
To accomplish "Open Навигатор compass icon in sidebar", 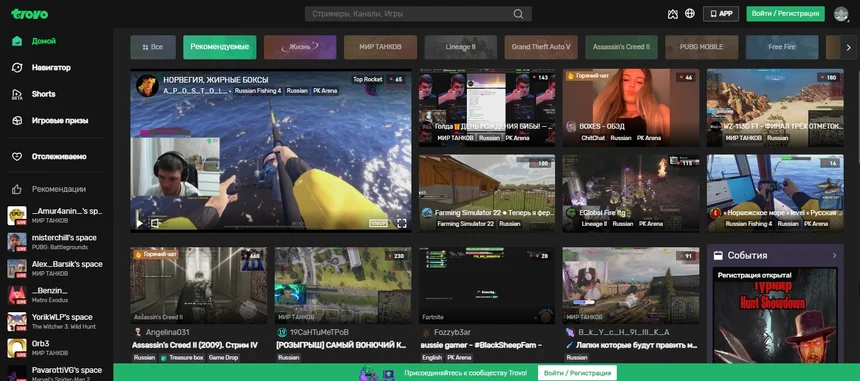I will [17, 67].
